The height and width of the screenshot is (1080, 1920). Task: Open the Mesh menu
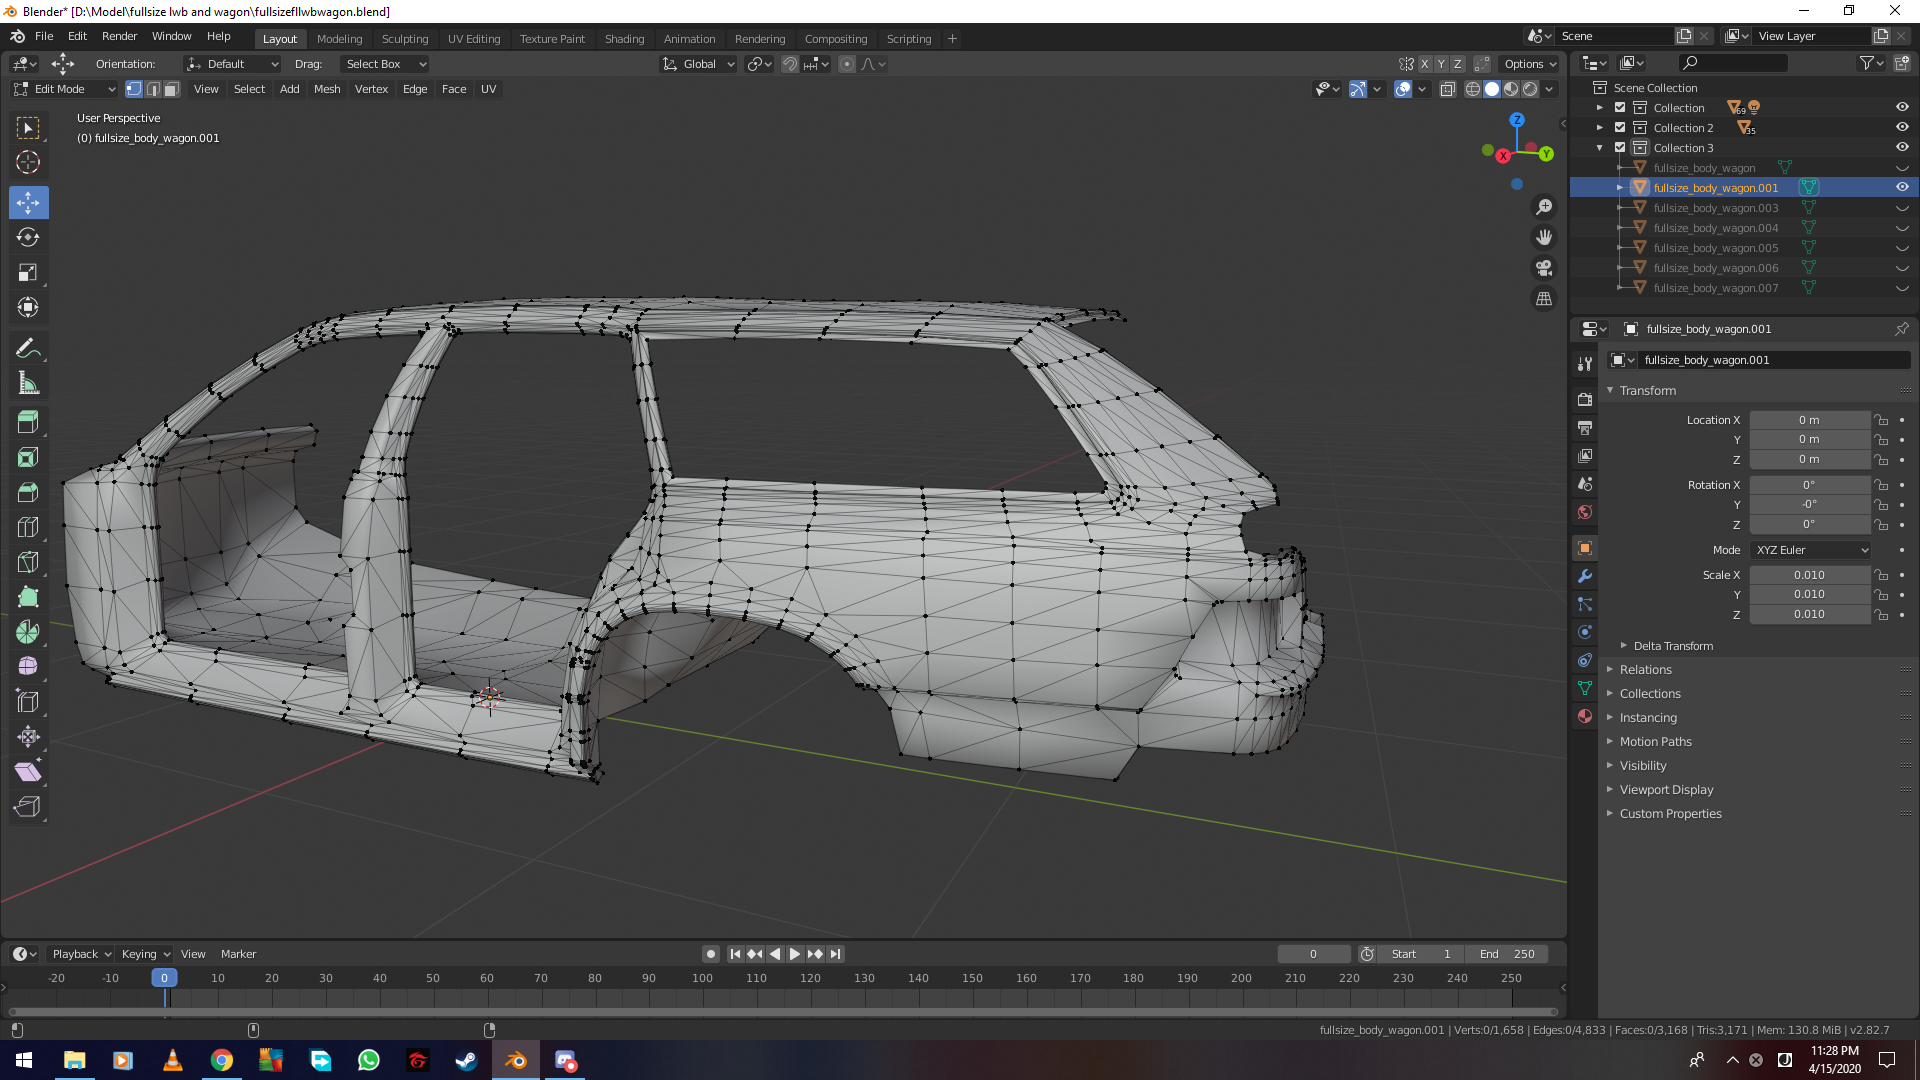(x=327, y=89)
